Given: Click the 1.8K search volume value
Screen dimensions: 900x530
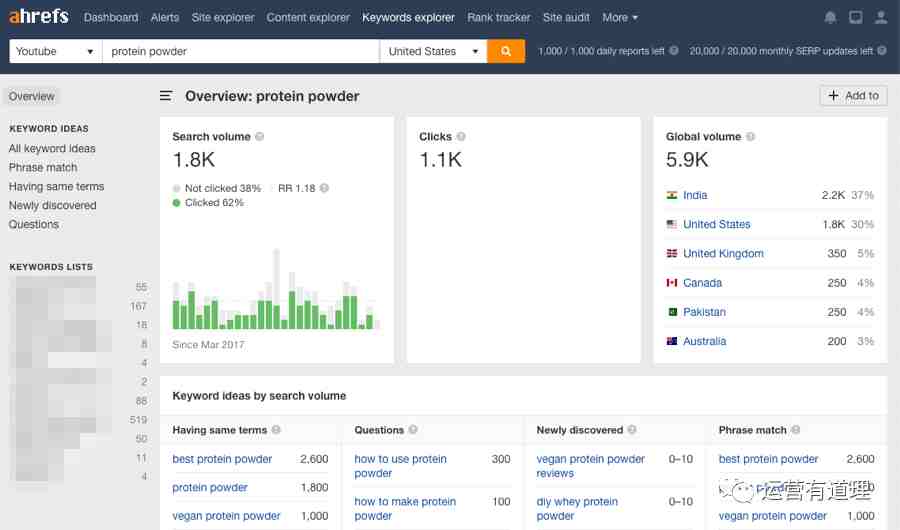Looking at the screenshot, I should [194, 160].
